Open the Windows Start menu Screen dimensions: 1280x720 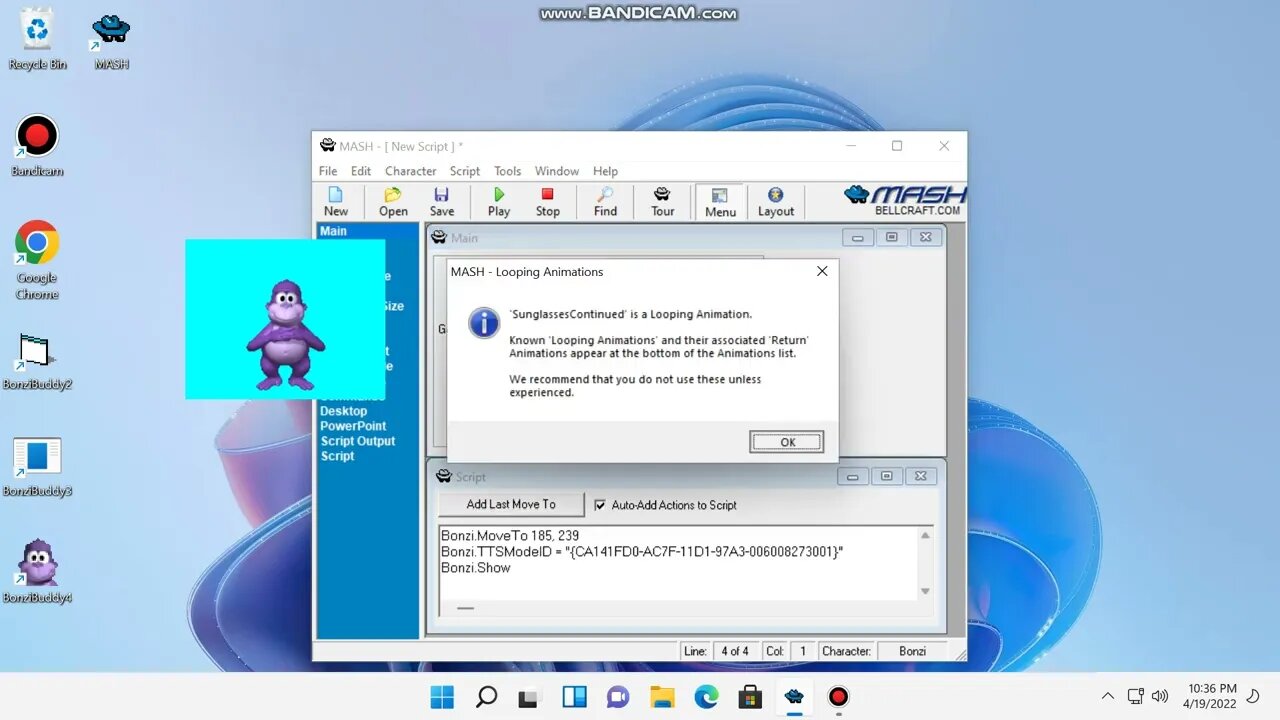click(x=442, y=697)
